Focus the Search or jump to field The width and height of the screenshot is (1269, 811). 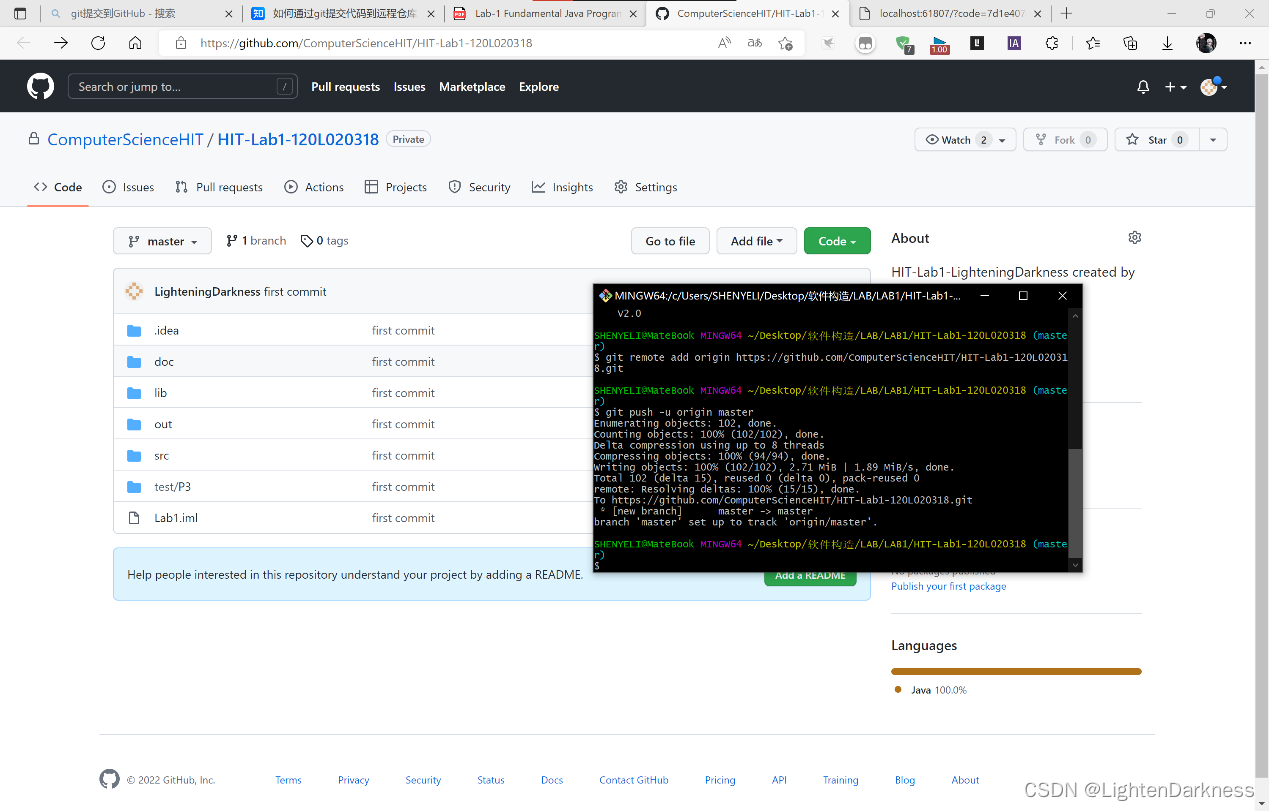pyautogui.click(x=183, y=87)
